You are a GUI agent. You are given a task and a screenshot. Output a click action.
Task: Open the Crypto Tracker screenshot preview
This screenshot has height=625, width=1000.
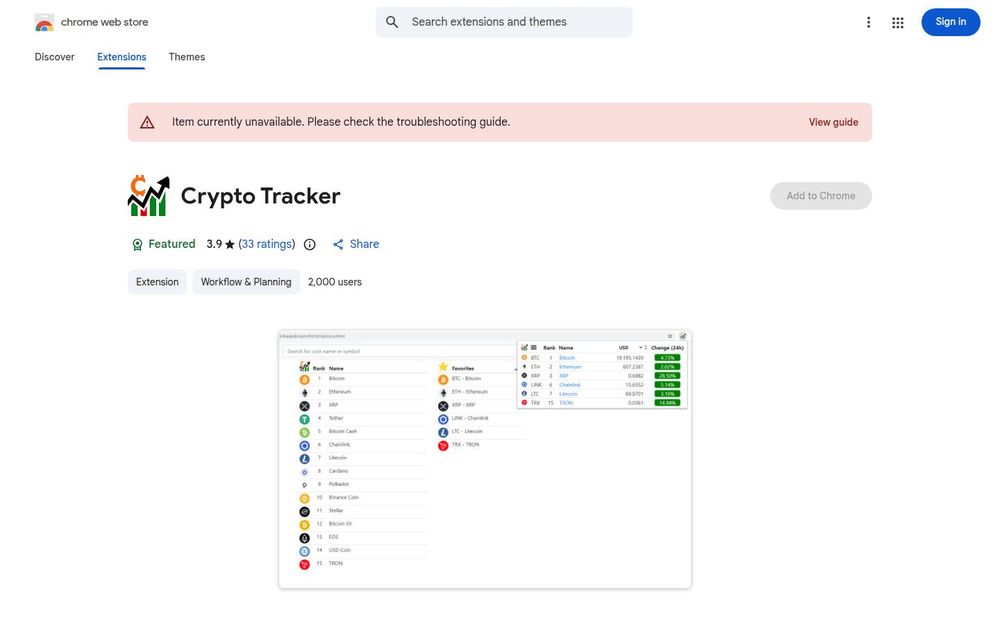coord(485,459)
